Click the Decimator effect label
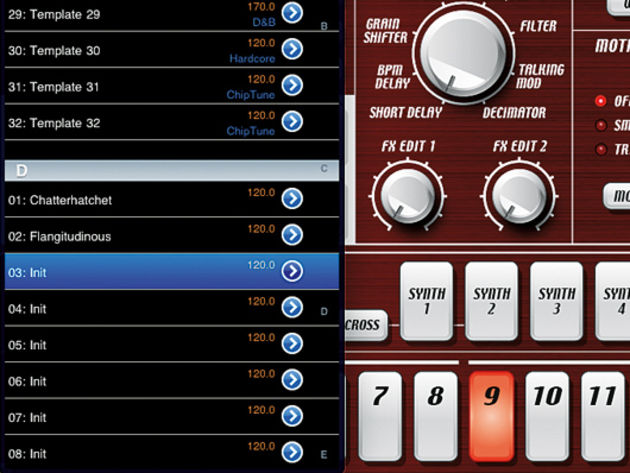 point(514,113)
